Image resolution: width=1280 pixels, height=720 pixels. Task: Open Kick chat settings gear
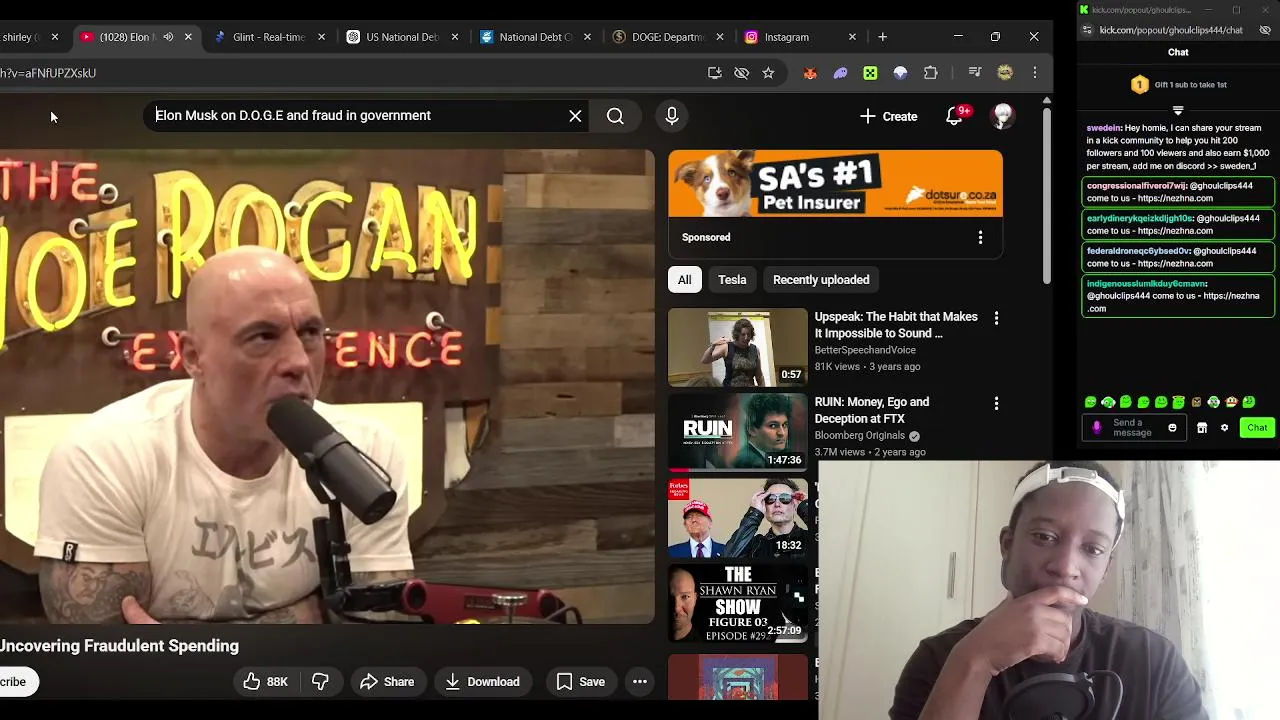pyautogui.click(x=1224, y=428)
